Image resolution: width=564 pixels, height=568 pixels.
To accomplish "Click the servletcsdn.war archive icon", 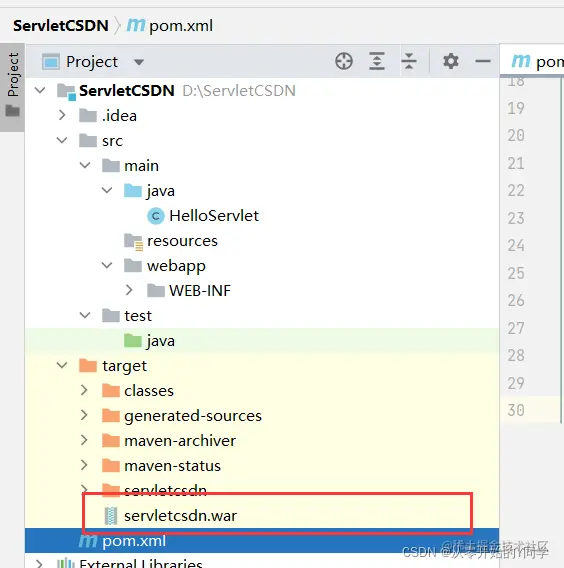I will coord(111,516).
